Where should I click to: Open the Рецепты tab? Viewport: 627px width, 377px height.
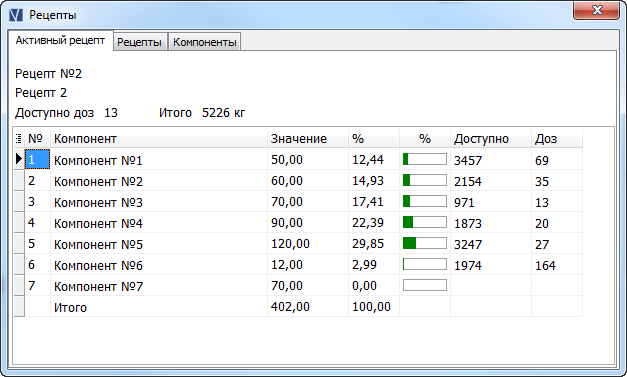140,42
